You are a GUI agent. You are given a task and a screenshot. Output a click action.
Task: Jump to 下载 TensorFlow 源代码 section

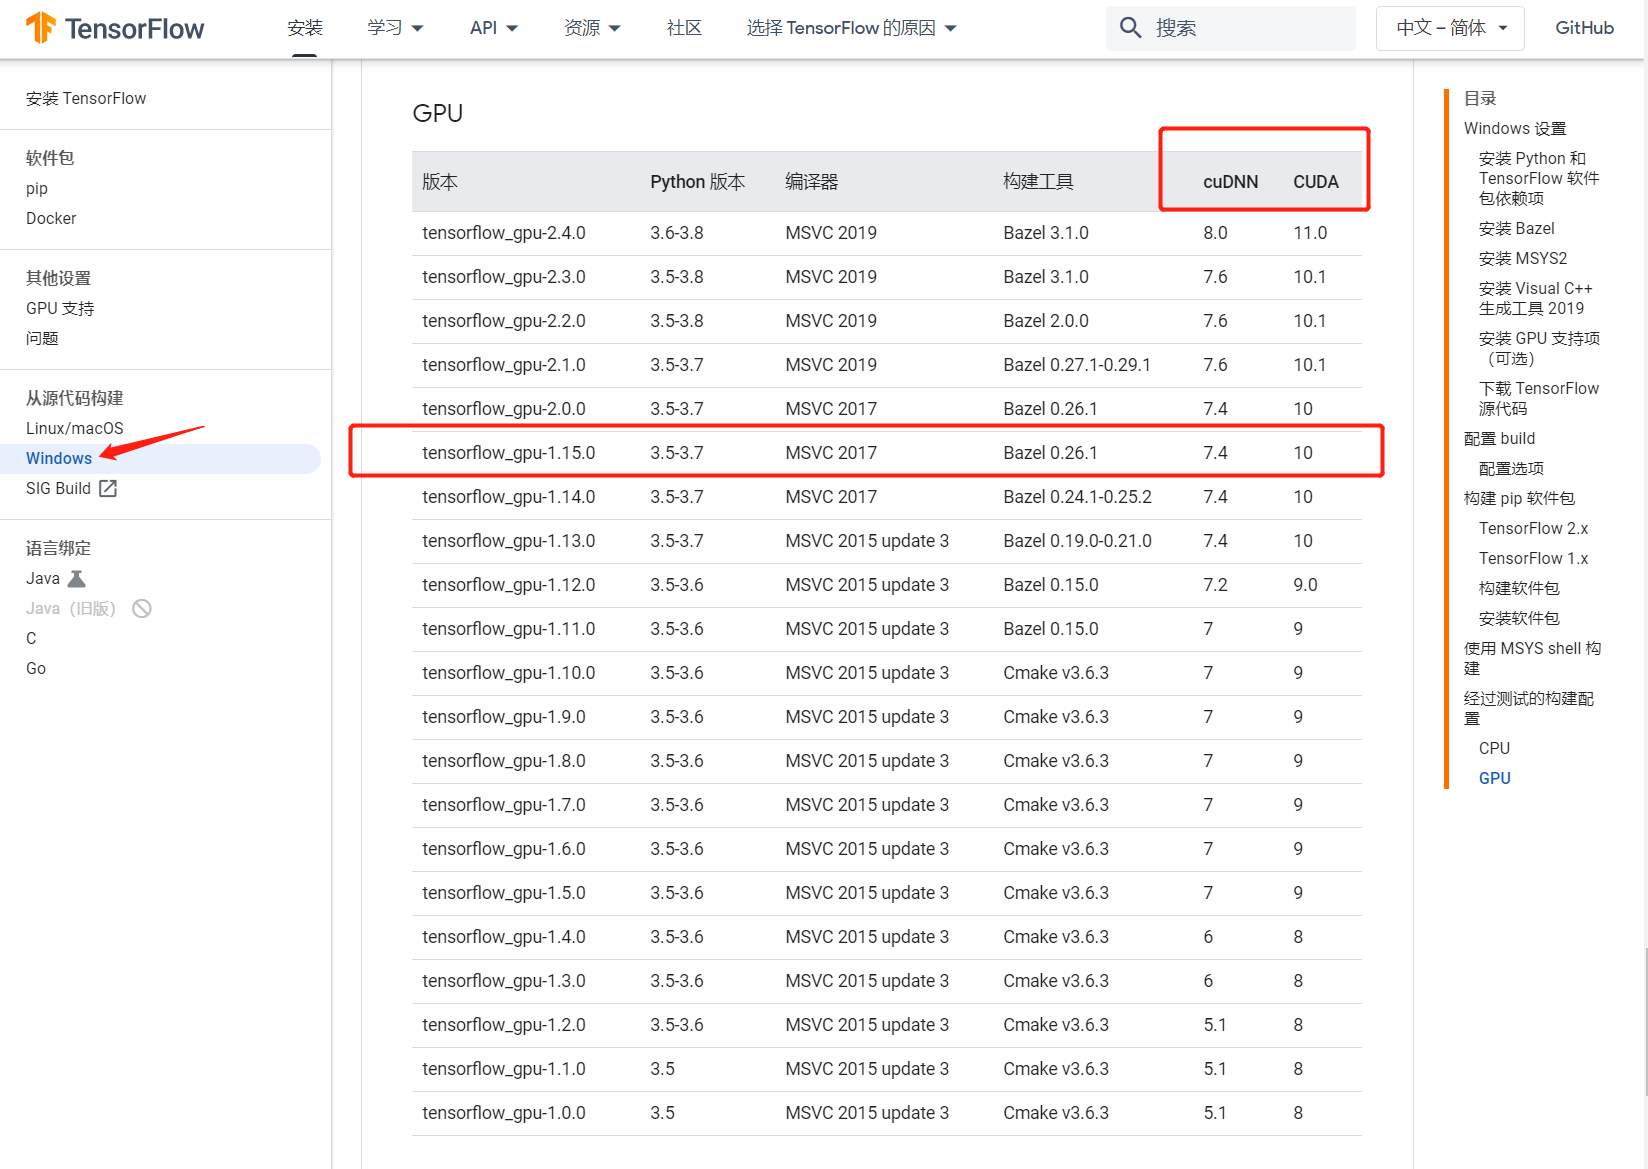1539,398
